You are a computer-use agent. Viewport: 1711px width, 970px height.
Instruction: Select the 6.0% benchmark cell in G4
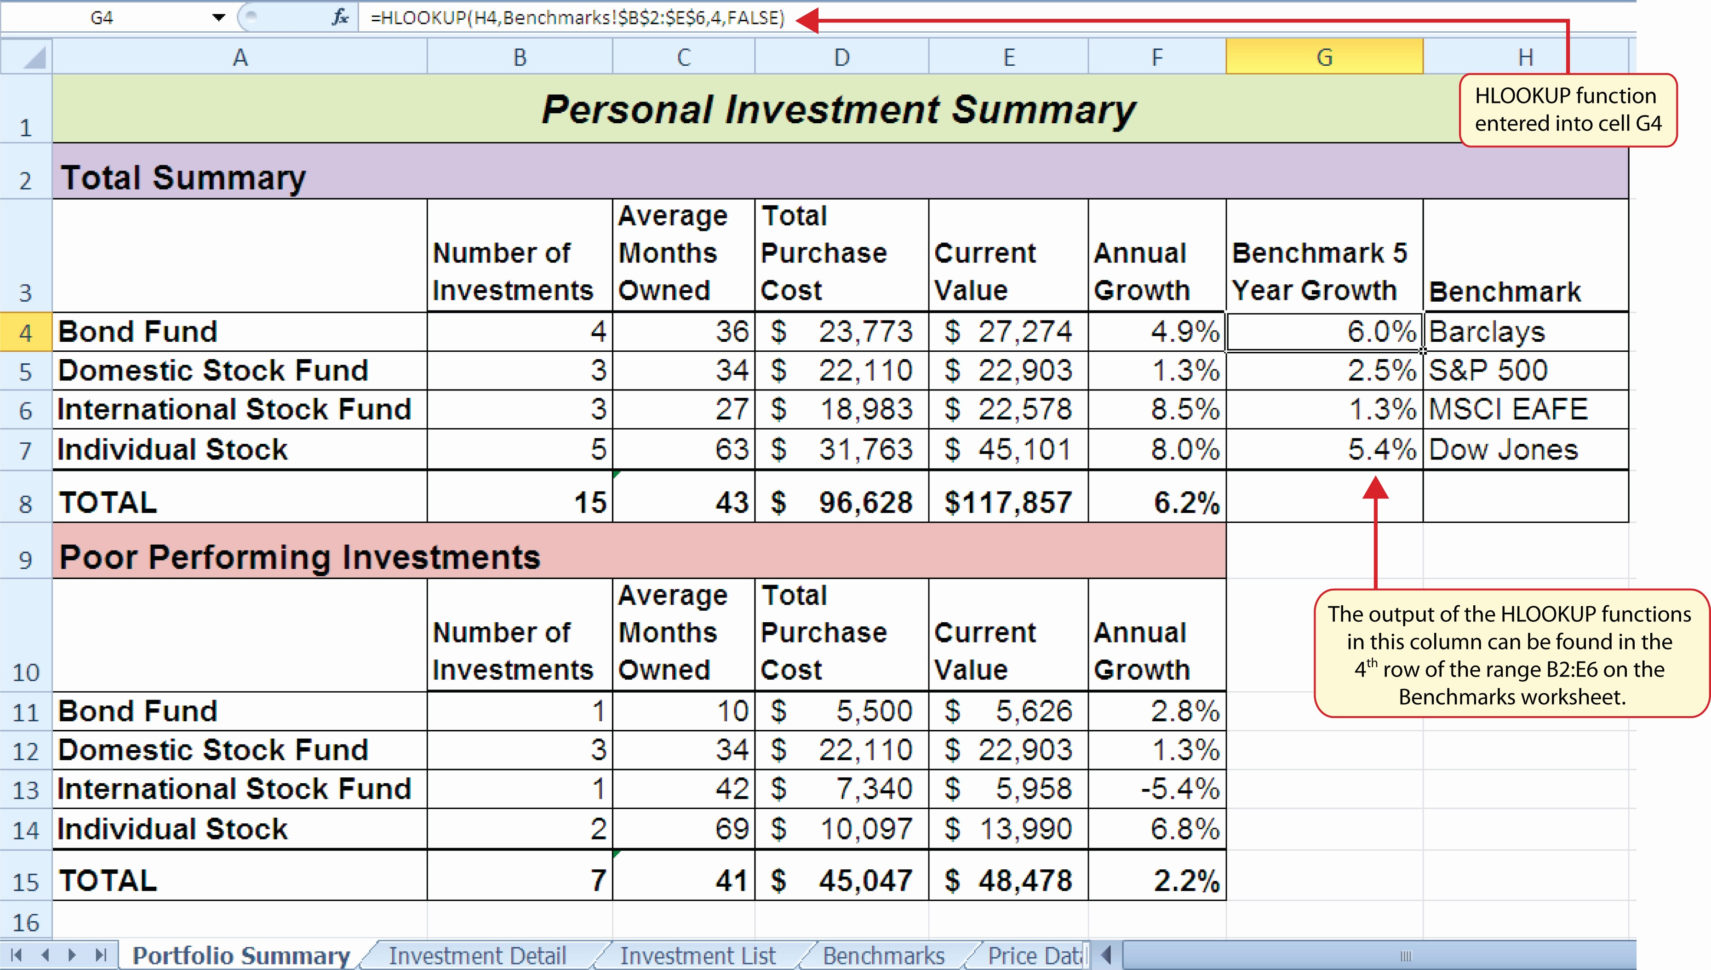[1324, 331]
